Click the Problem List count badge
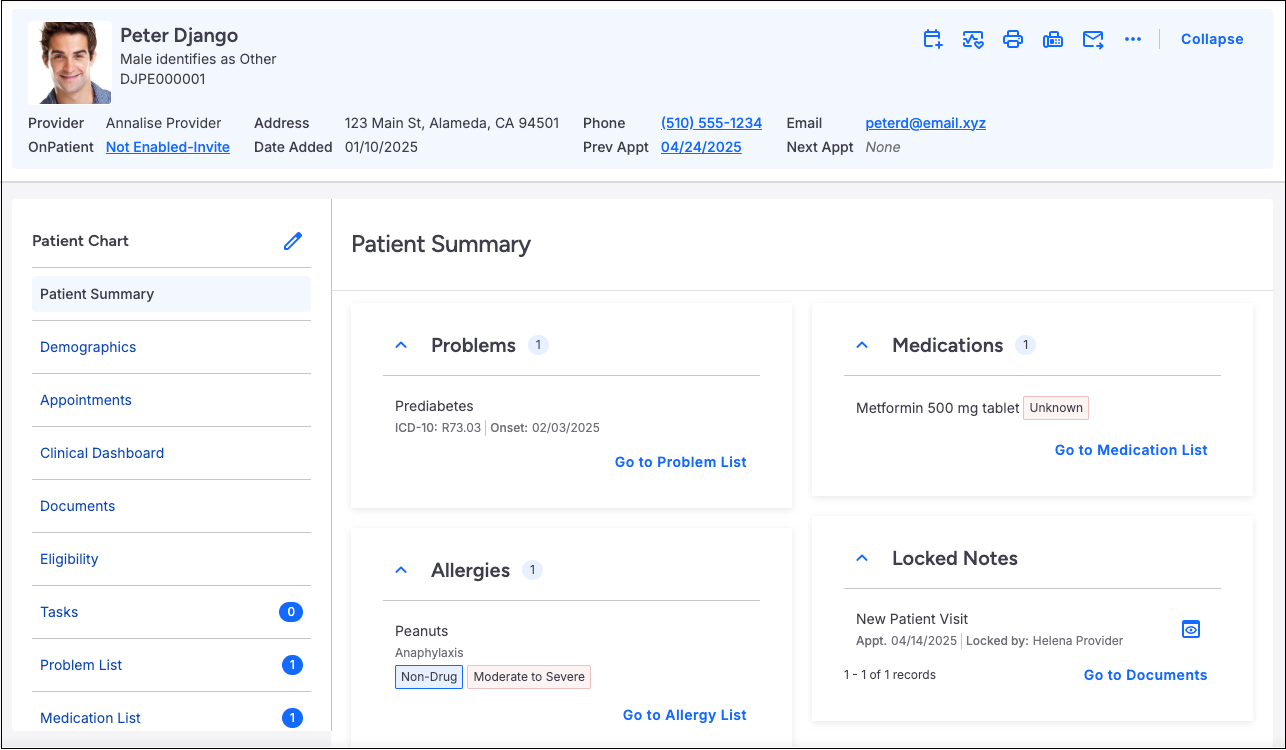This screenshot has width=1286, height=750. [x=292, y=665]
